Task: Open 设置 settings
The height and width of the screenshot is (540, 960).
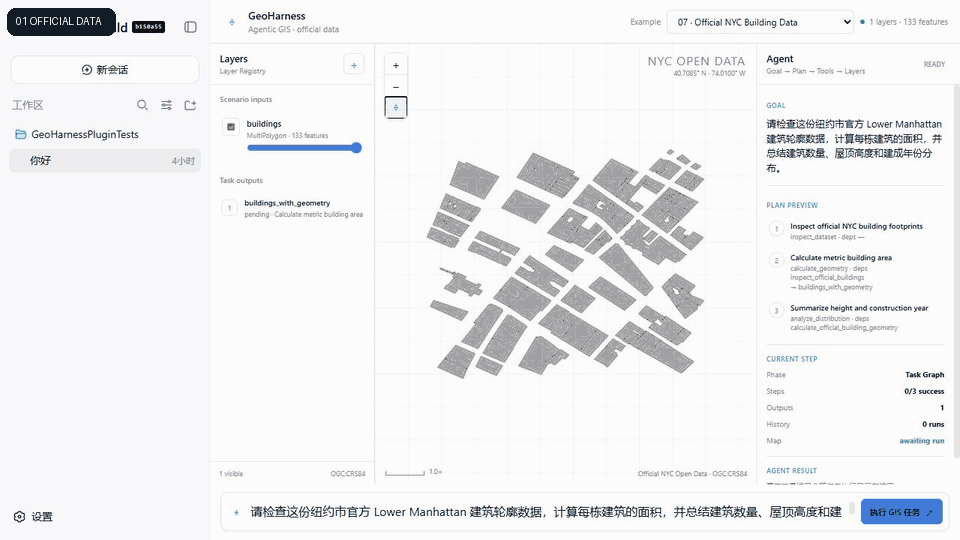Action: pos(34,517)
